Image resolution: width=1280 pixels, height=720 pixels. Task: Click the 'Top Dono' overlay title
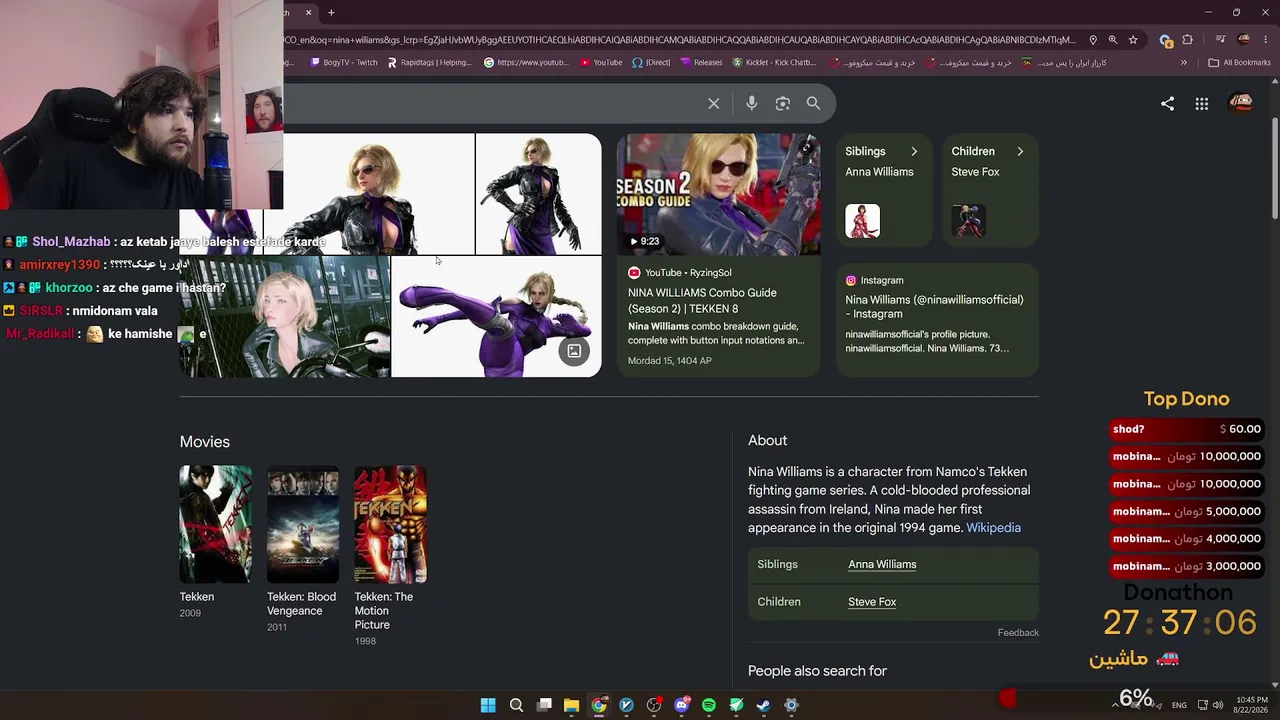click(x=1186, y=399)
